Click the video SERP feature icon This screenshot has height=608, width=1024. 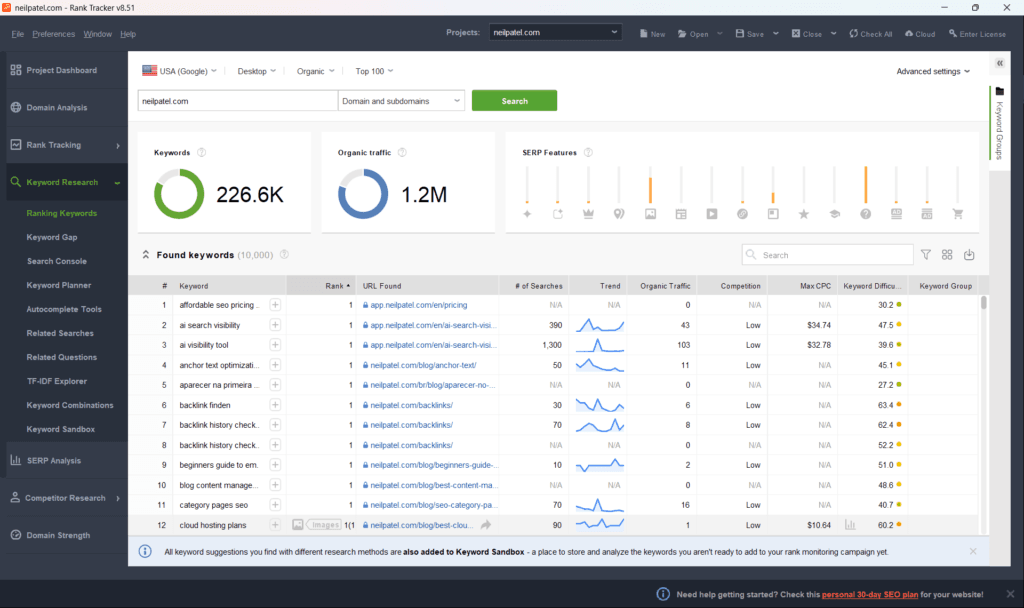click(x=712, y=214)
